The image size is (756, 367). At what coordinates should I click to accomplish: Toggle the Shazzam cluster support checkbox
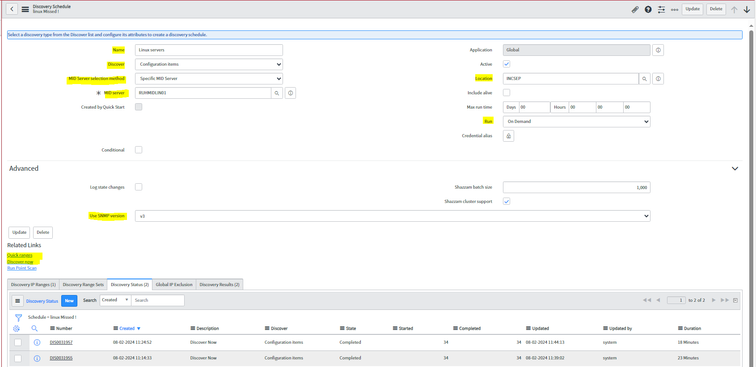[507, 201]
